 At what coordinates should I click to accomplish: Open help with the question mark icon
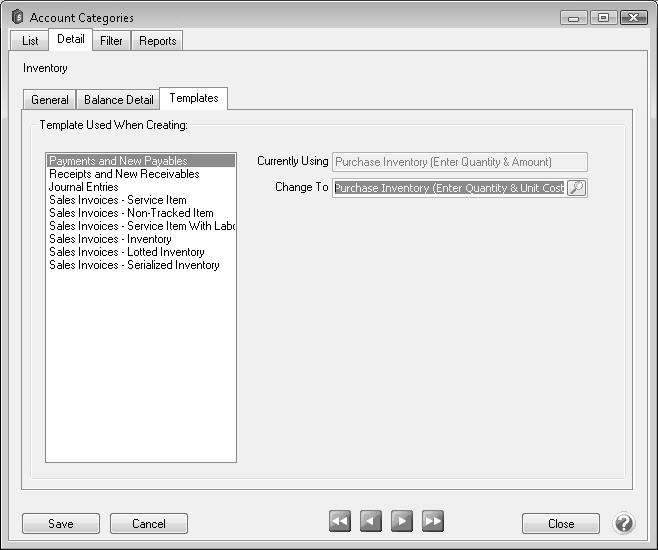point(624,523)
